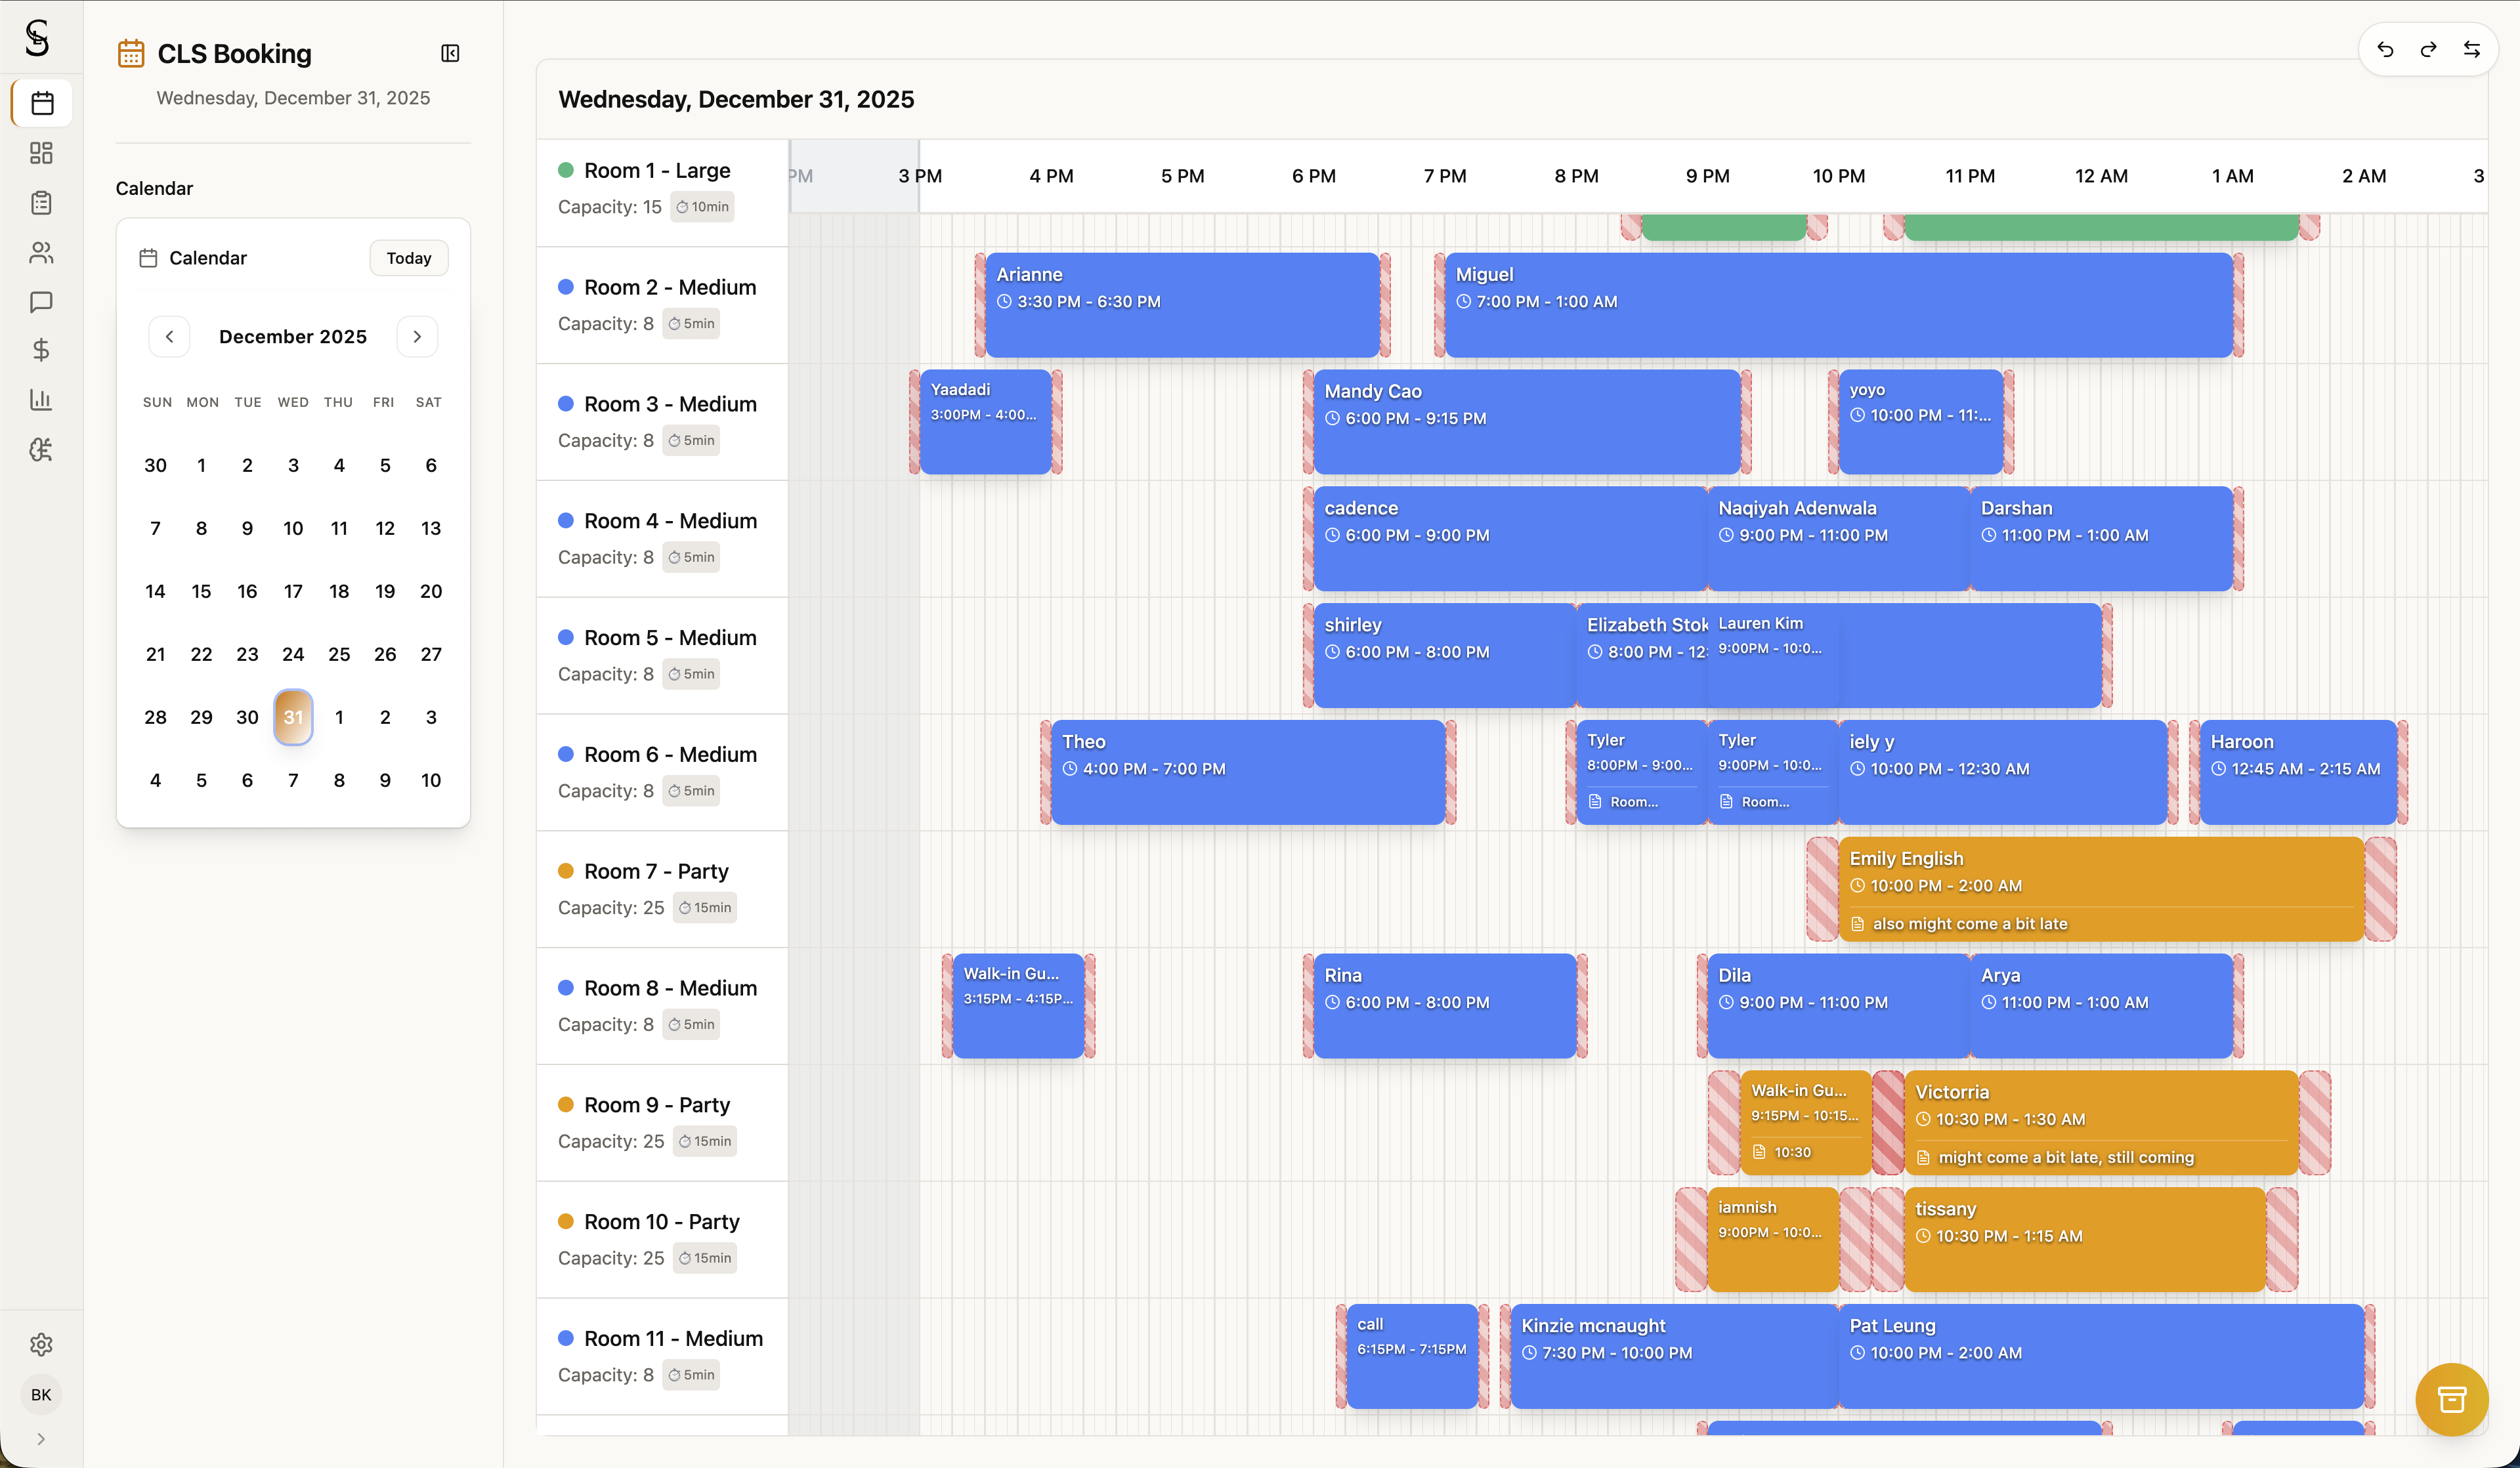Open the dashboard grid icon in sidebar
The width and height of the screenshot is (2520, 1468).
41,153
